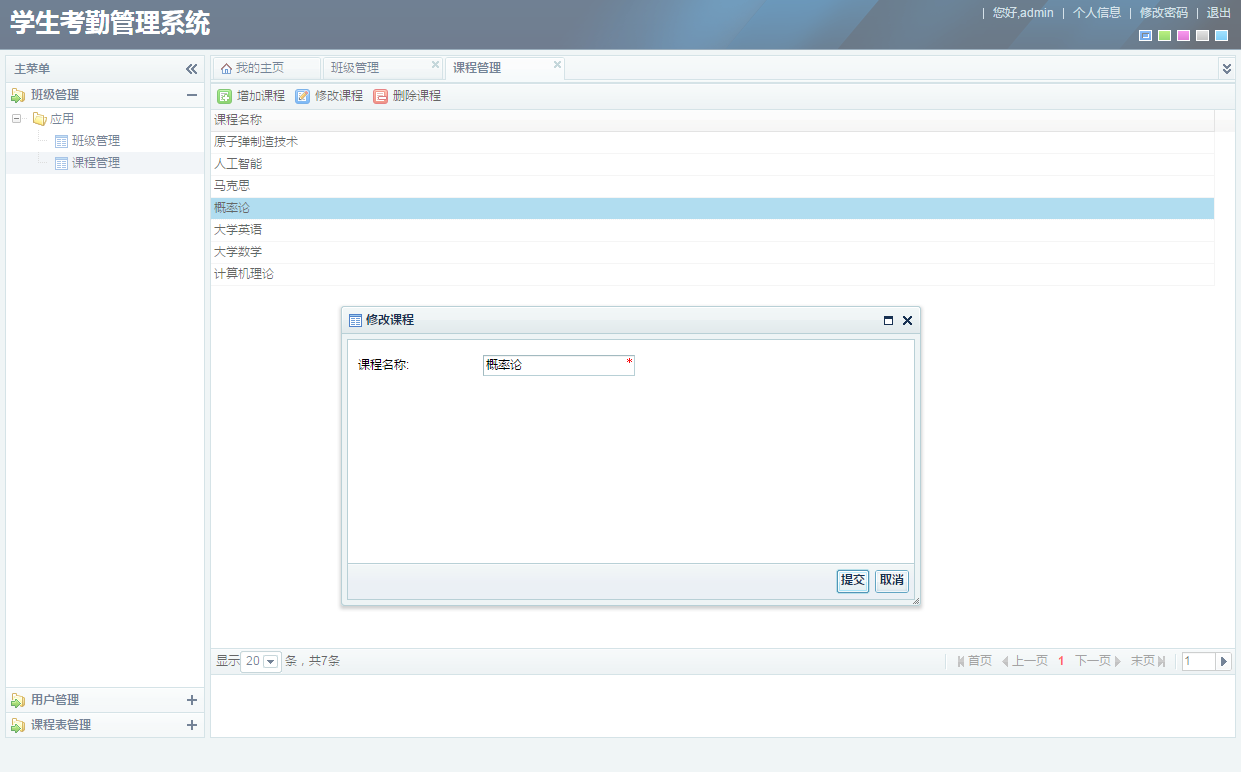The image size is (1241, 772).
Task: Open the 修改密码 link
Action: click(1164, 13)
